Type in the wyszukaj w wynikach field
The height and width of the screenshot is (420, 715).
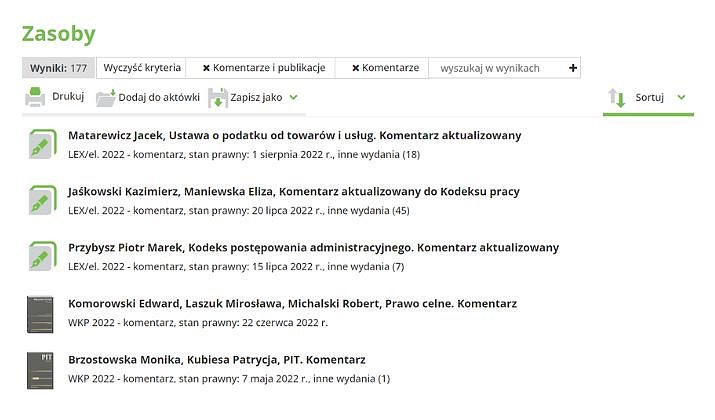[495, 68]
